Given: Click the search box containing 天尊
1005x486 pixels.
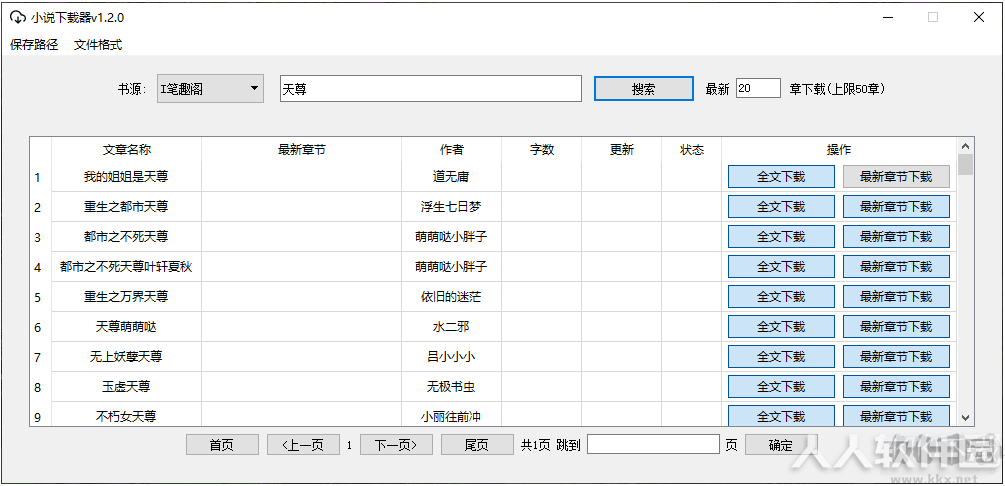Looking at the screenshot, I should pyautogui.click(x=431, y=88).
